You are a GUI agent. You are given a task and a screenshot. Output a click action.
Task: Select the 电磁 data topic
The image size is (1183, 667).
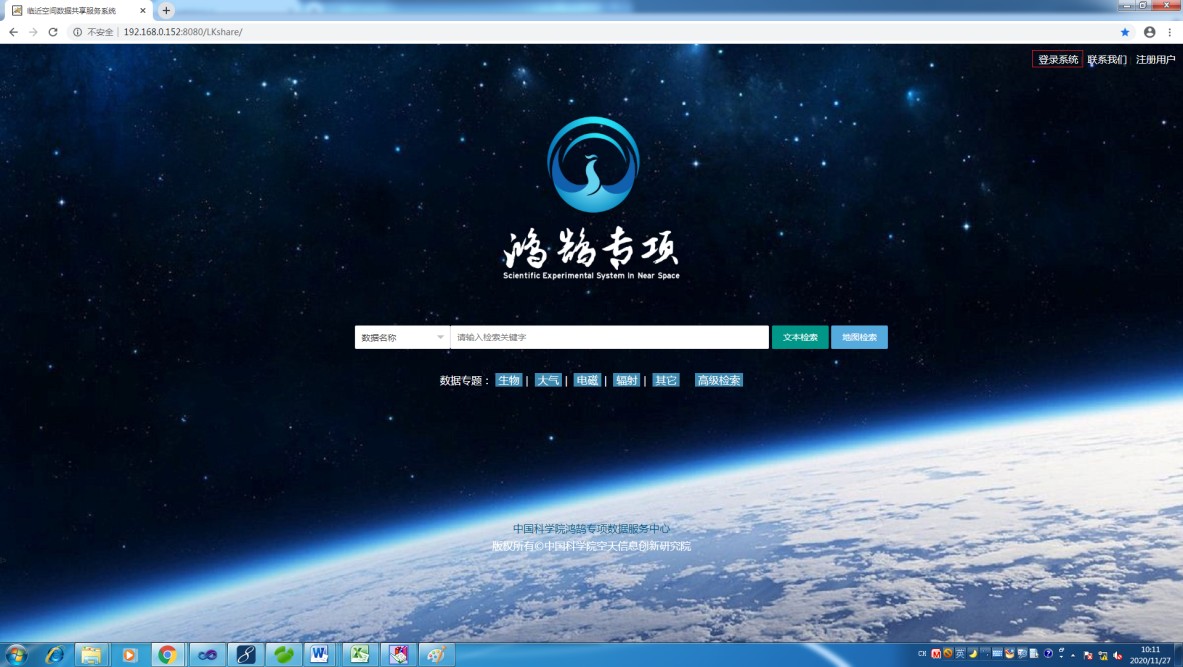pos(587,380)
